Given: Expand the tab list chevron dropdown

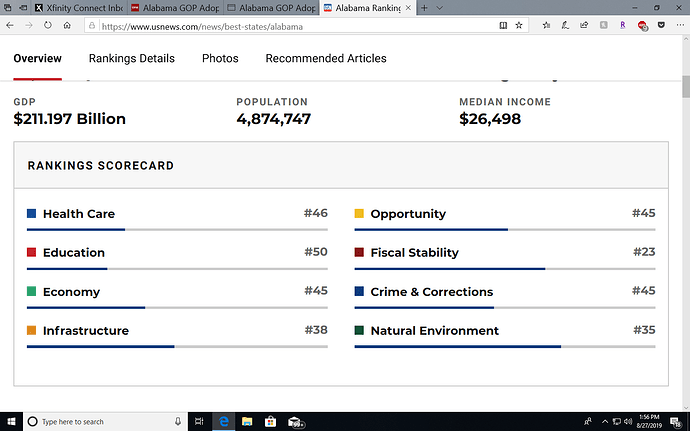Looking at the screenshot, I should tap(441, 7).
